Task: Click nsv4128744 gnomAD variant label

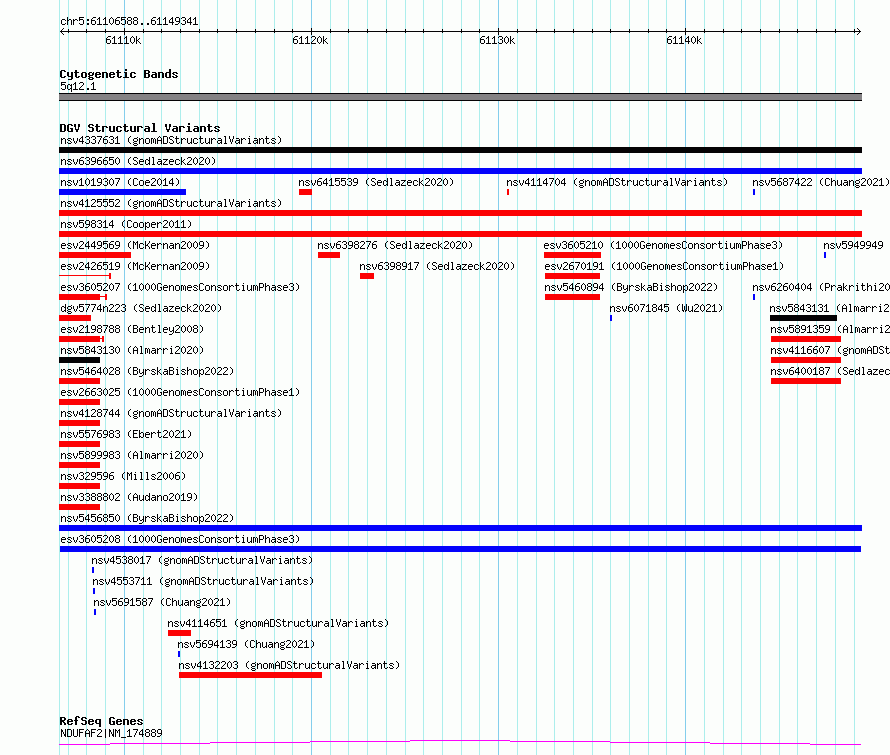Action: click(171, 413)
